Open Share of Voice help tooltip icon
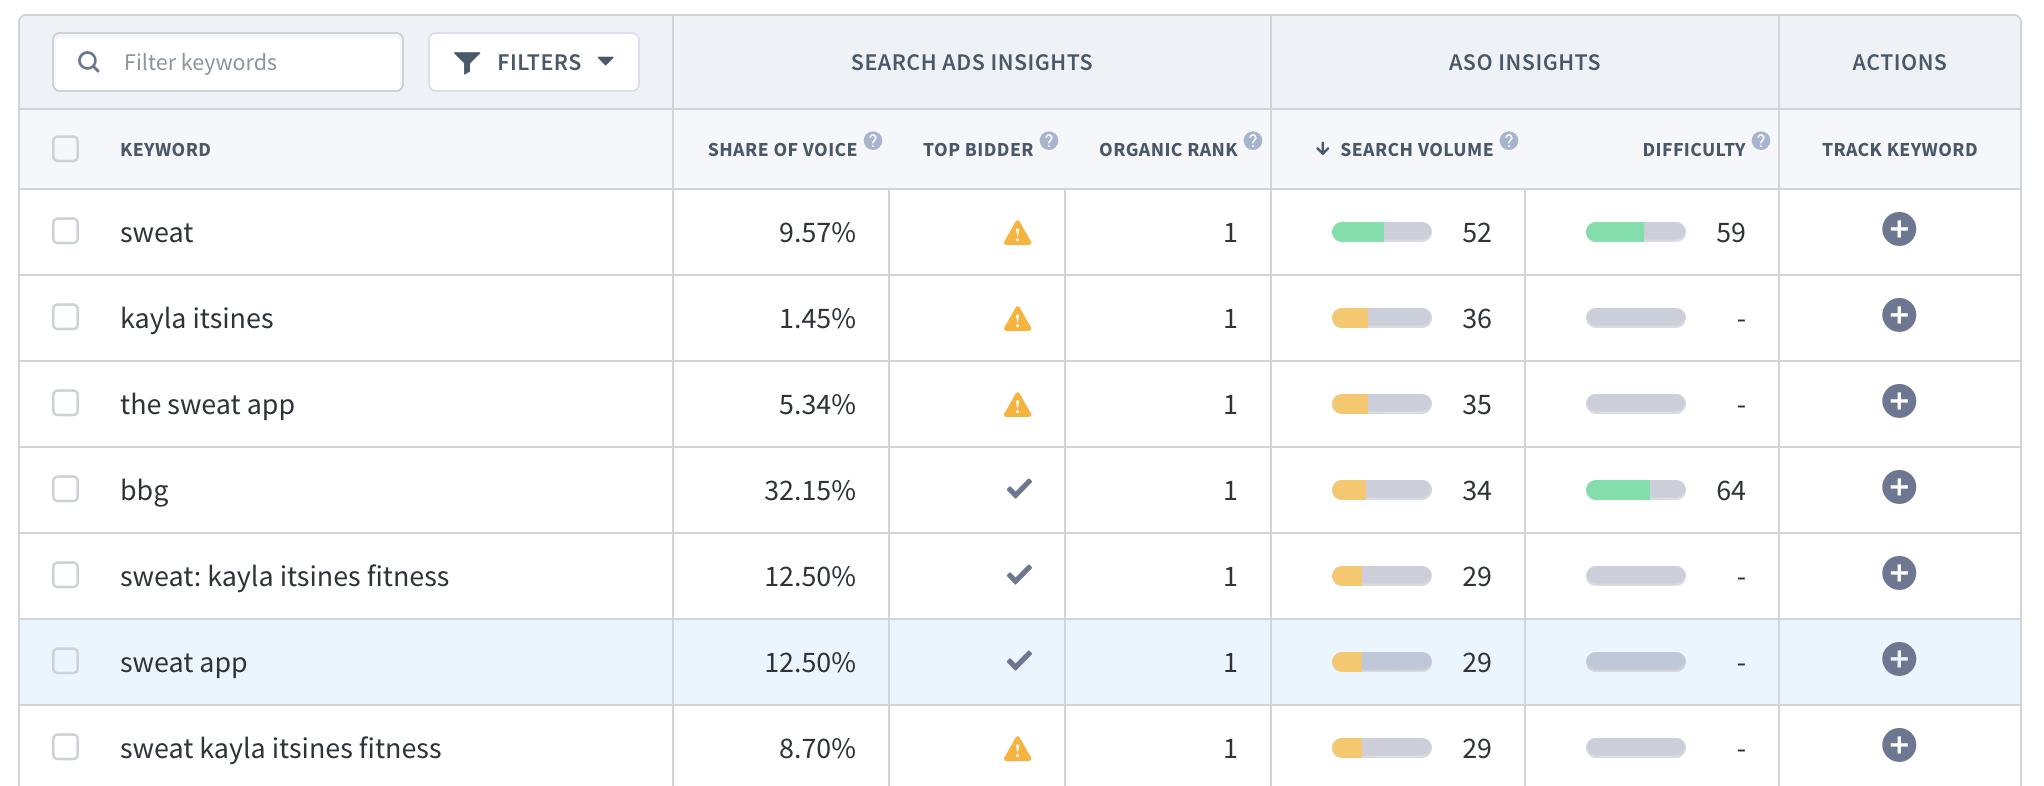The height and width of the screenshot is (786, 2044). pos(873,140)
